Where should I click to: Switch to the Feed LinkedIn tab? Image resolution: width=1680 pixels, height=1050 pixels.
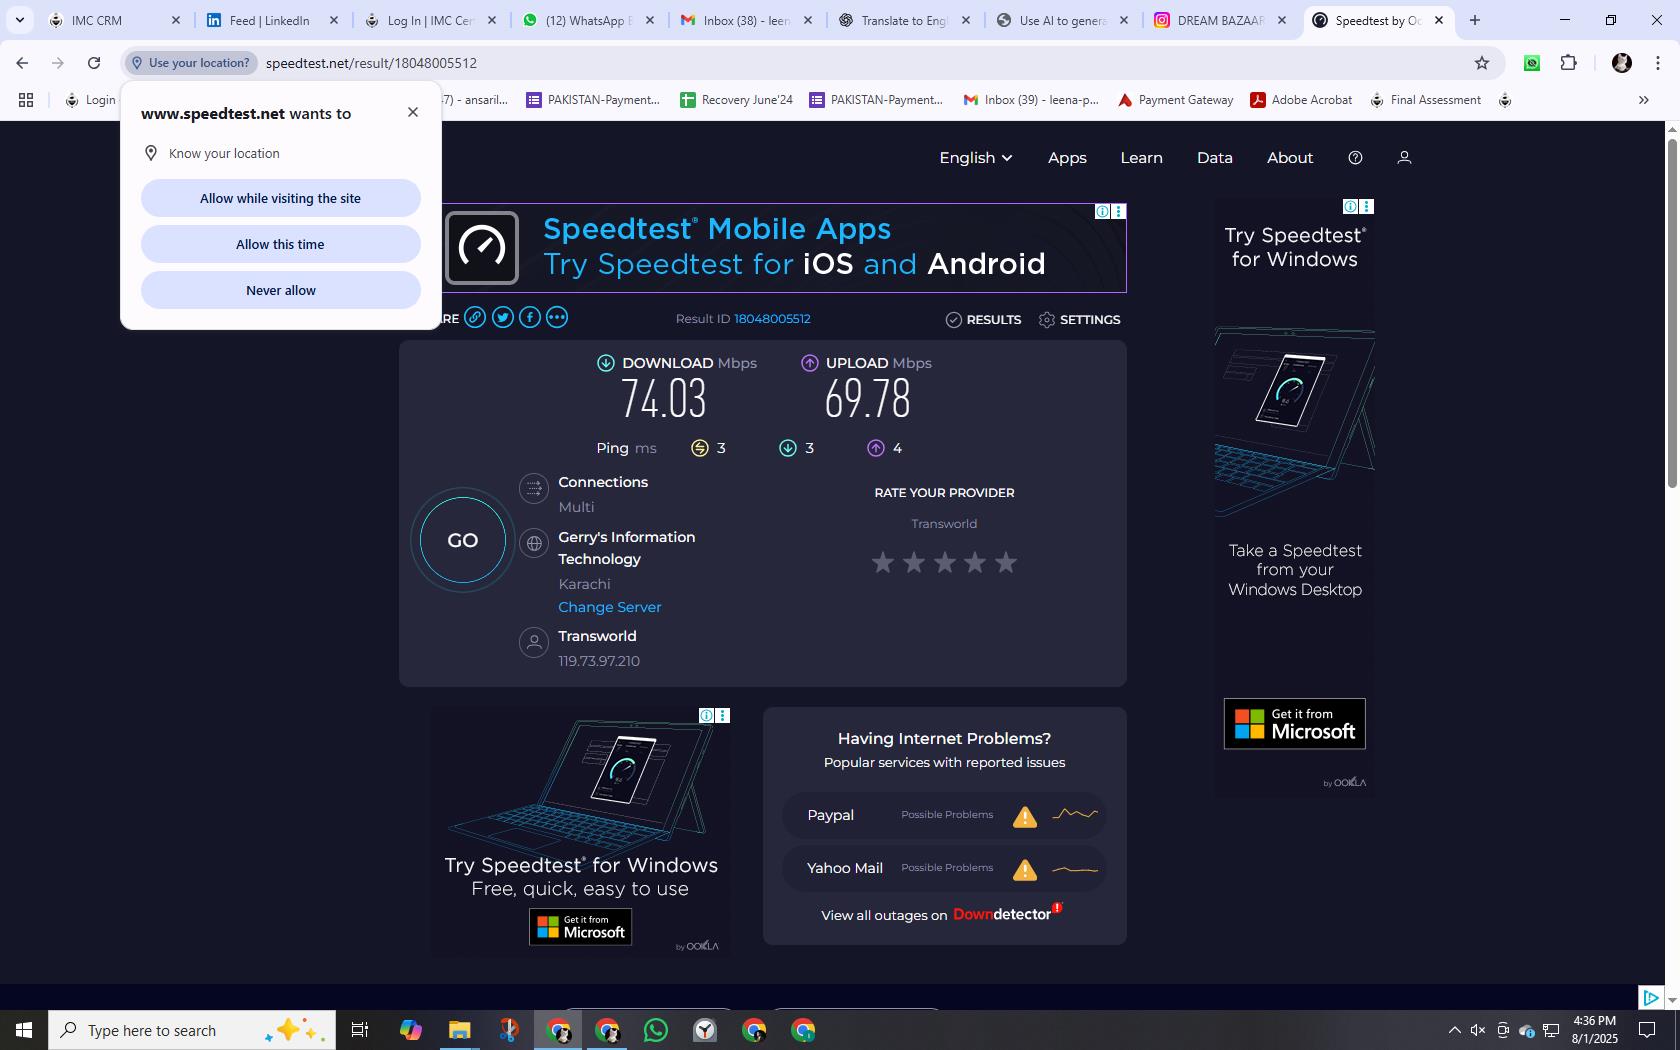click(273, 20)
